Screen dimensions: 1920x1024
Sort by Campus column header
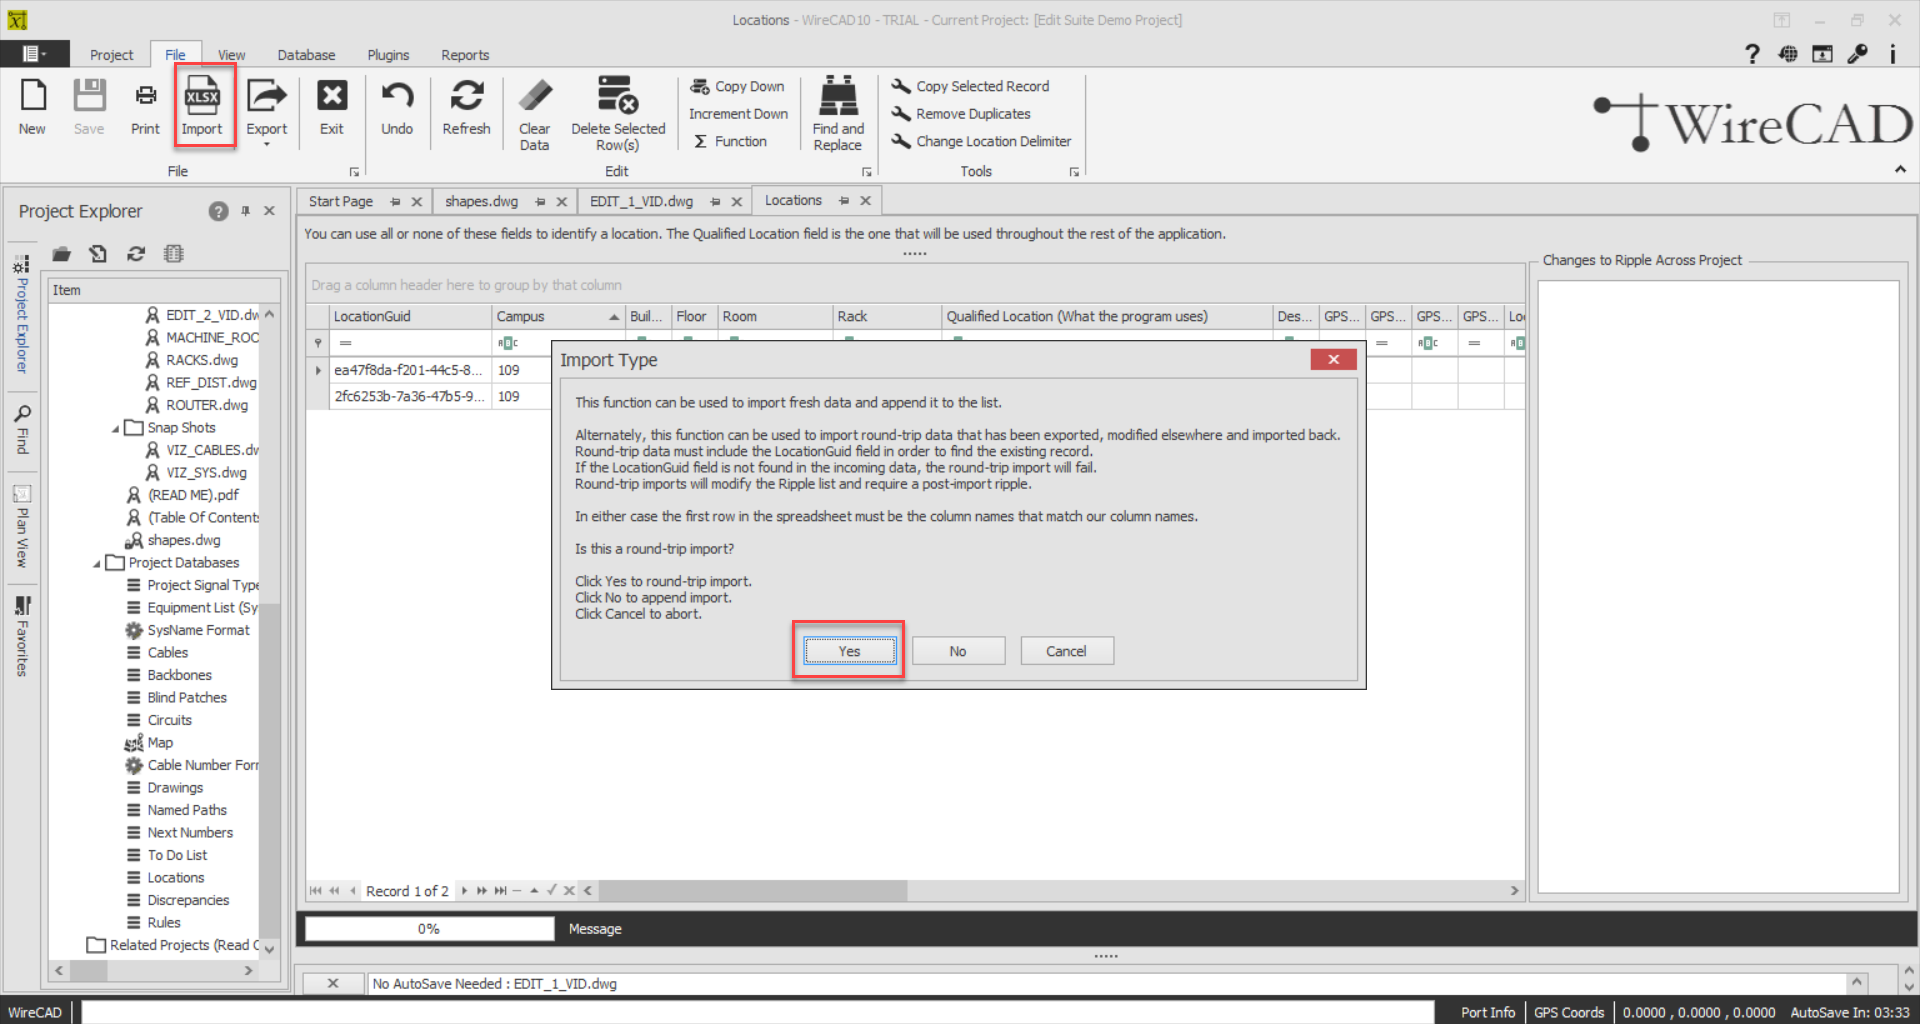[x=558, y=316]
